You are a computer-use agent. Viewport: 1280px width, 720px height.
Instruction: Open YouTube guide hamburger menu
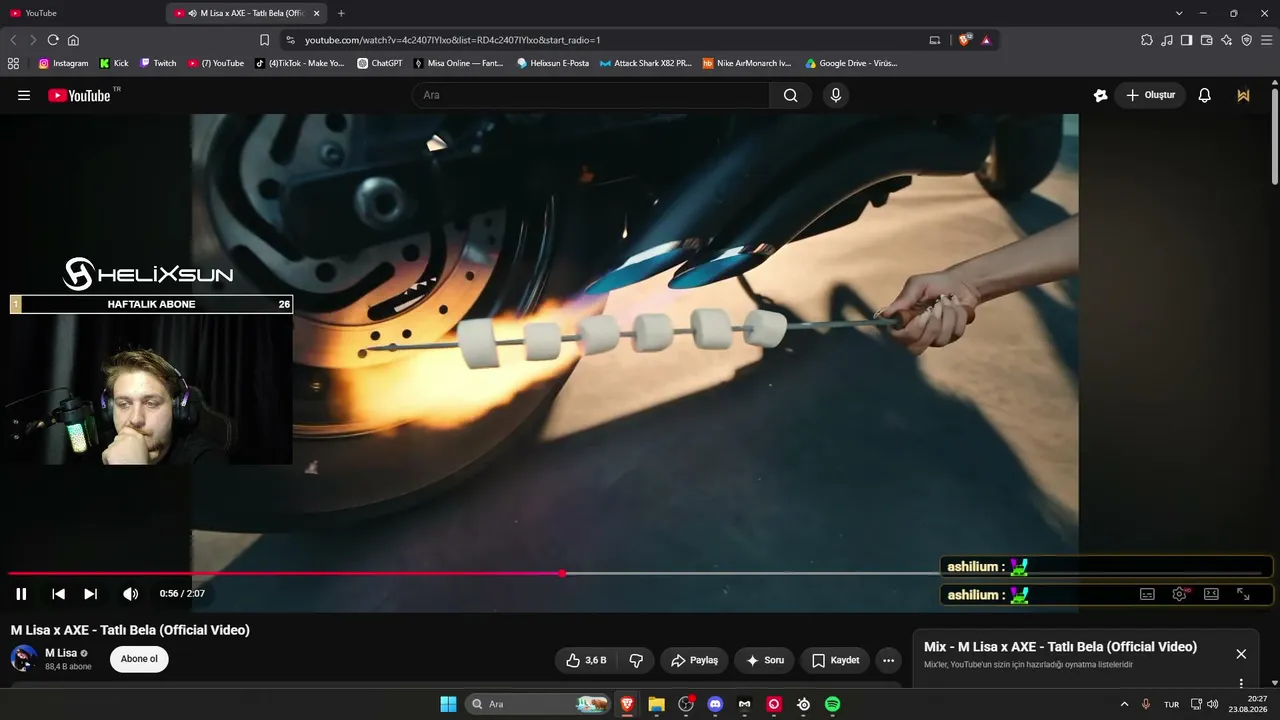point(24,95)
